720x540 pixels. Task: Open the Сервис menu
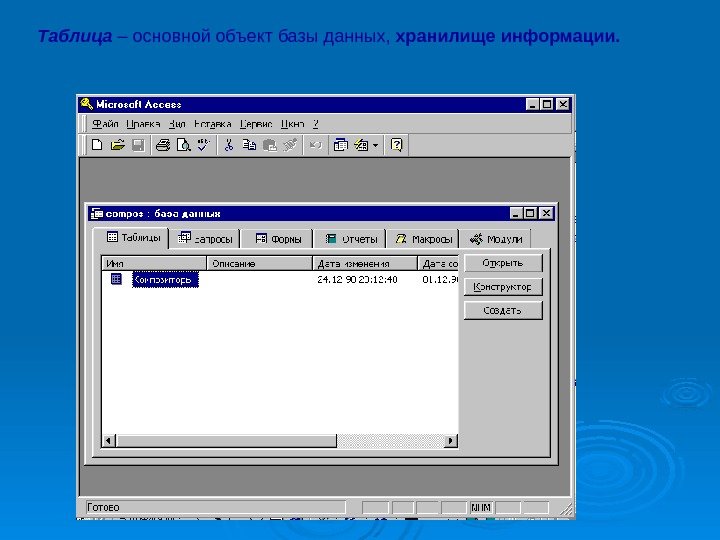(x=256, y=124)
